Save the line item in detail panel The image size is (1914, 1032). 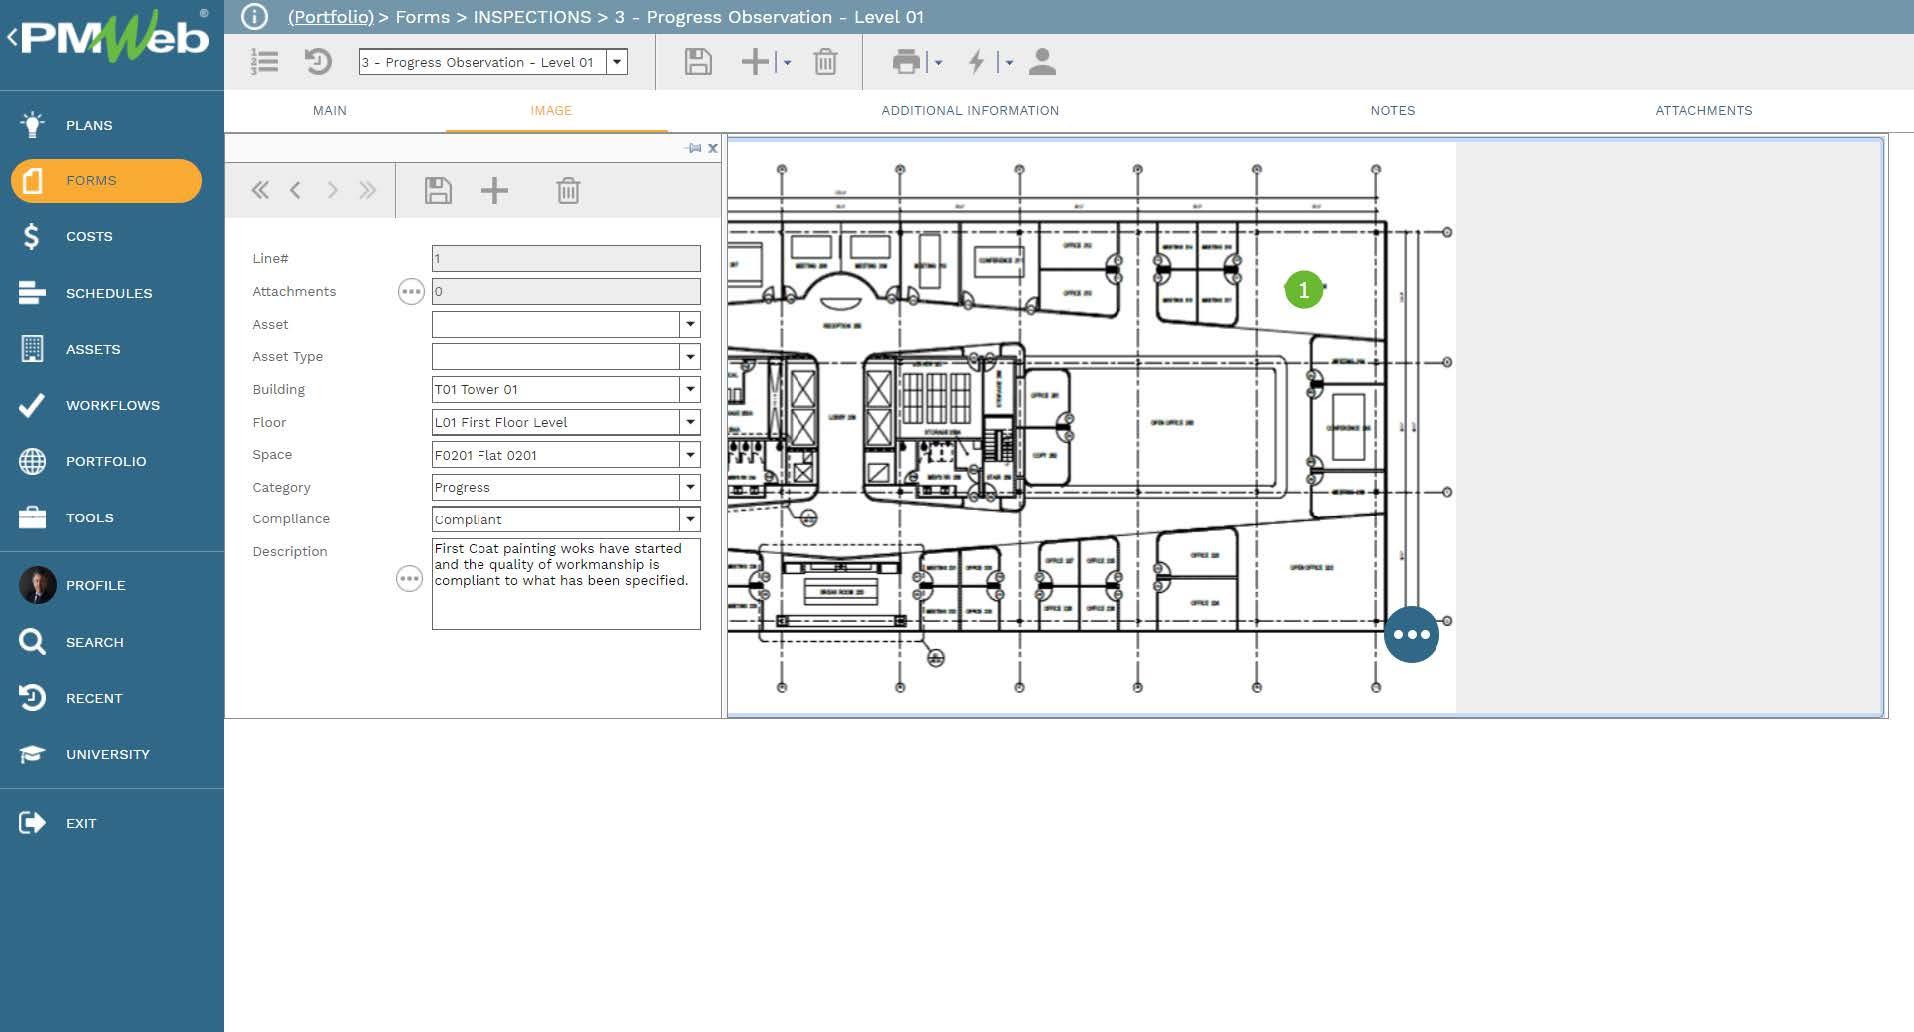click(x=438, y=190)
